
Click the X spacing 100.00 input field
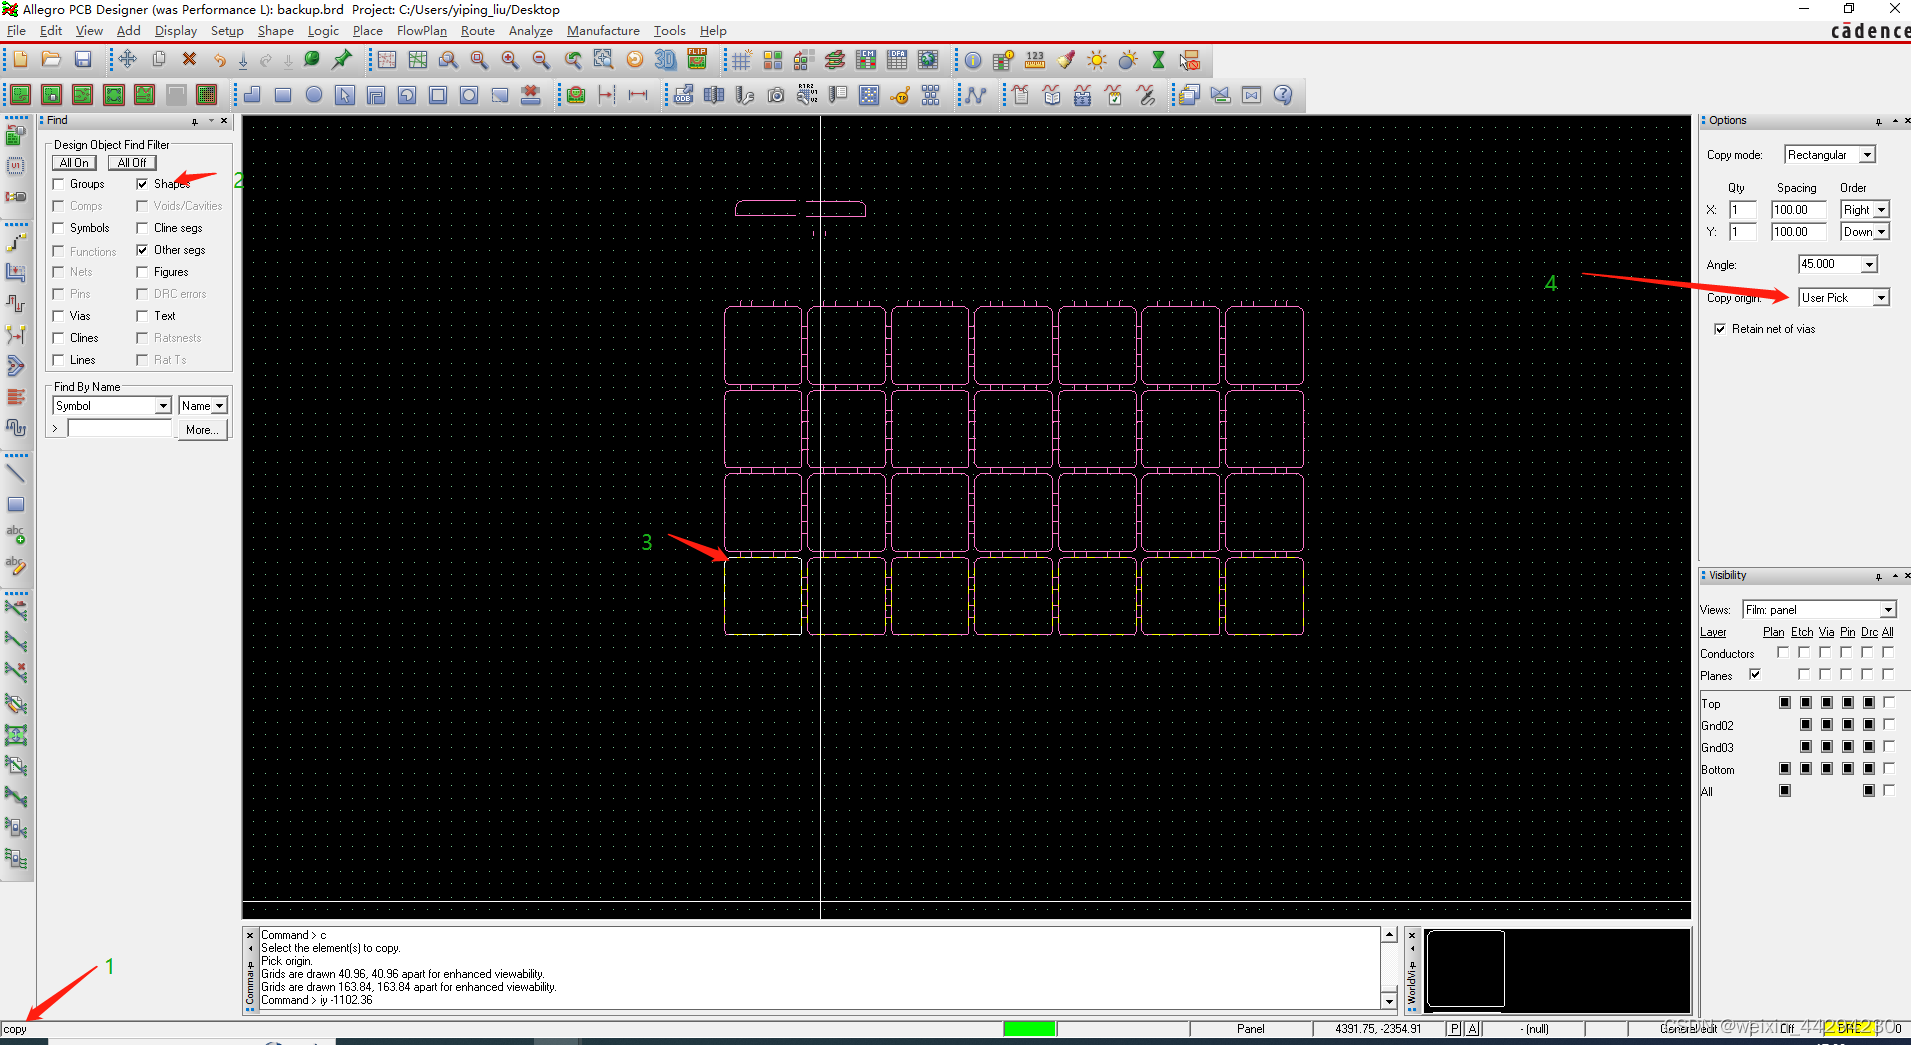coord(1798,210)
